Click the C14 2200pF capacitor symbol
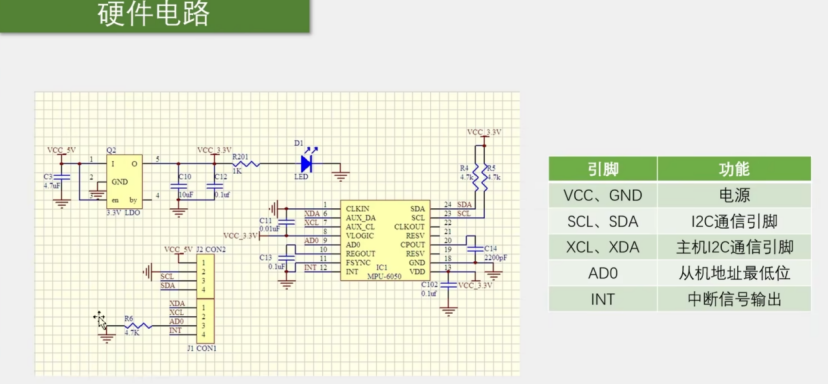The image size is (828, 385). [474, 248]
